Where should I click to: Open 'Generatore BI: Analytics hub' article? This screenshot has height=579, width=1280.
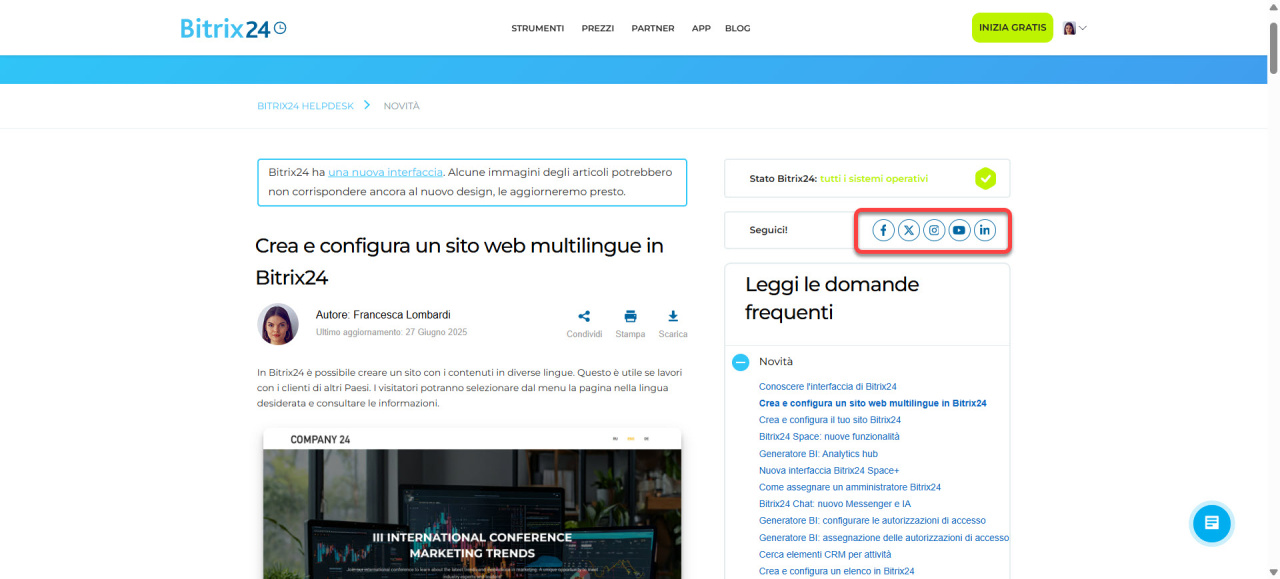[818, 454]
